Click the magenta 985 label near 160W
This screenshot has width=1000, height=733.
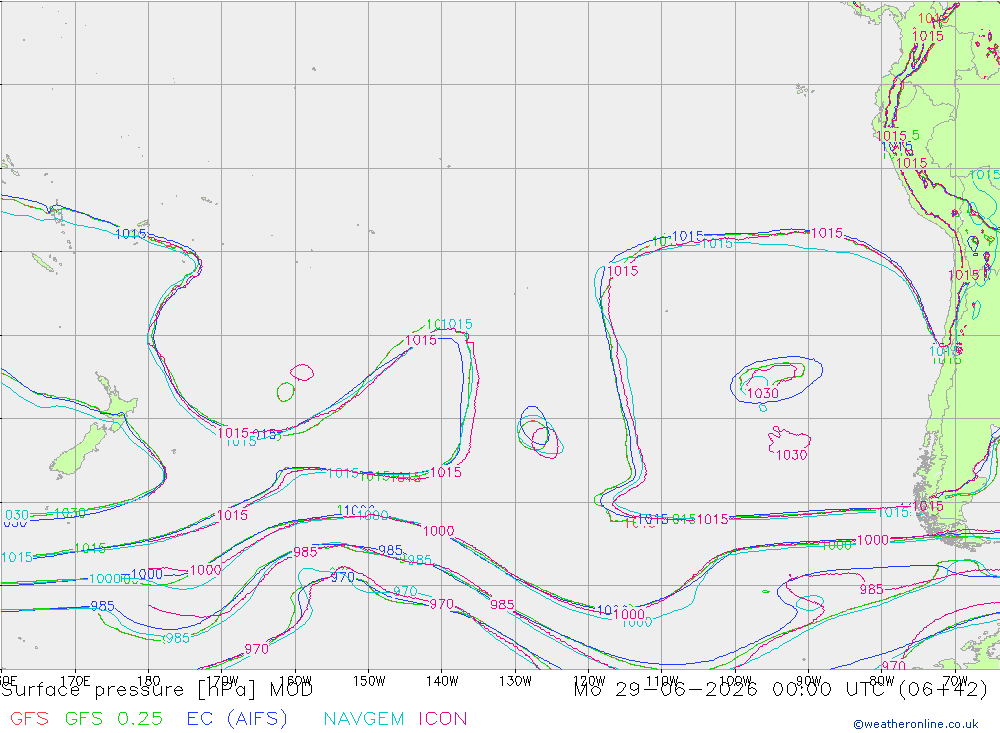305,552
